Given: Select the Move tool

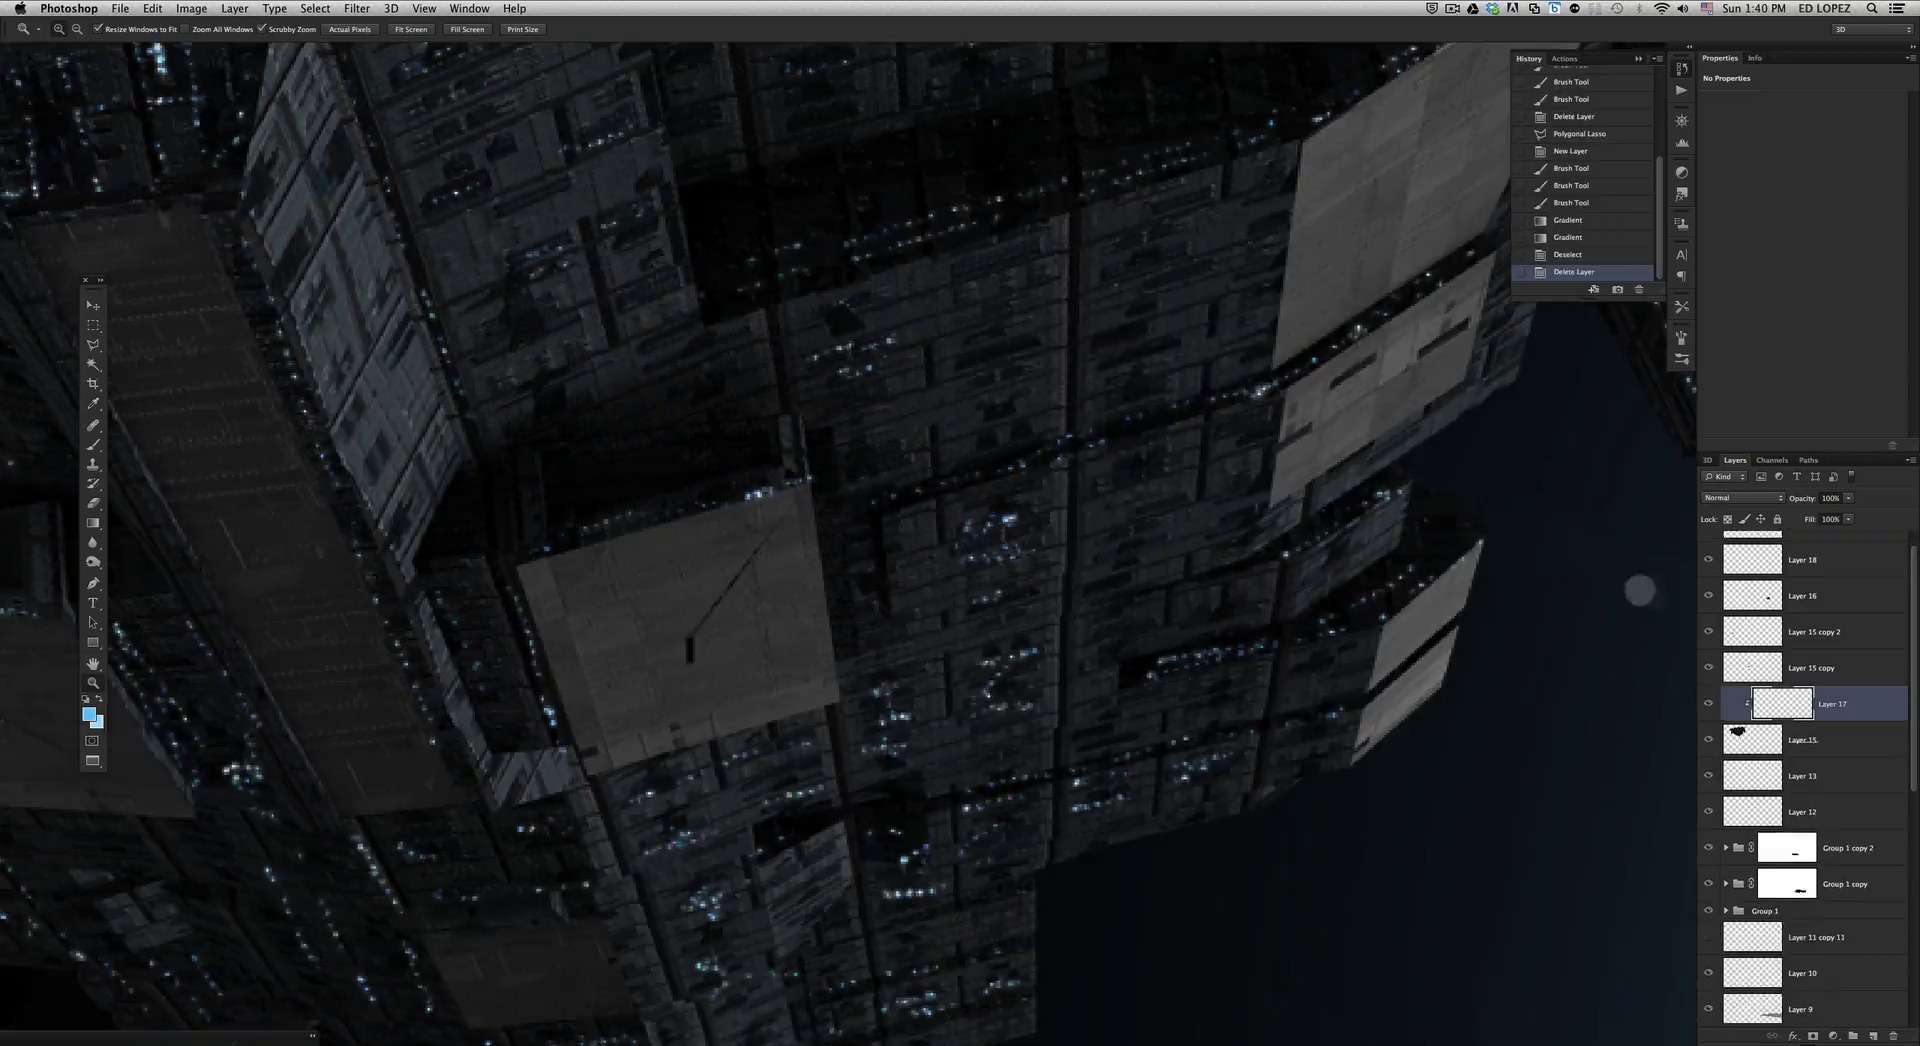Looking at the screenshot, I should [93, 305].
